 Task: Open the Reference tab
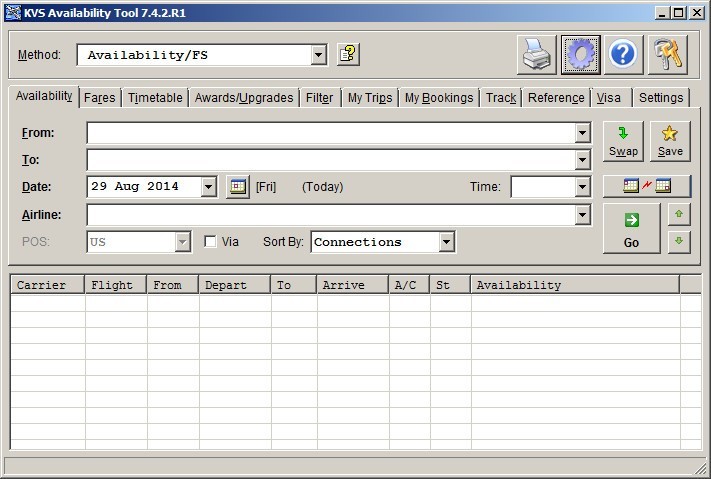[556, 98]
